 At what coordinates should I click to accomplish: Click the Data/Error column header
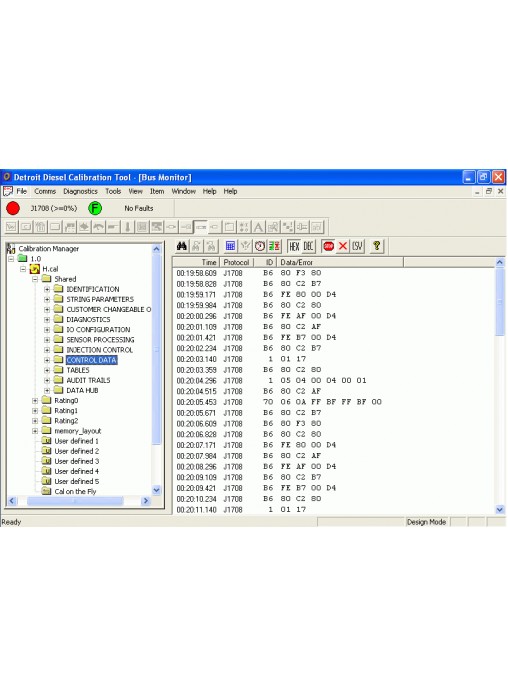click(340, 262)
